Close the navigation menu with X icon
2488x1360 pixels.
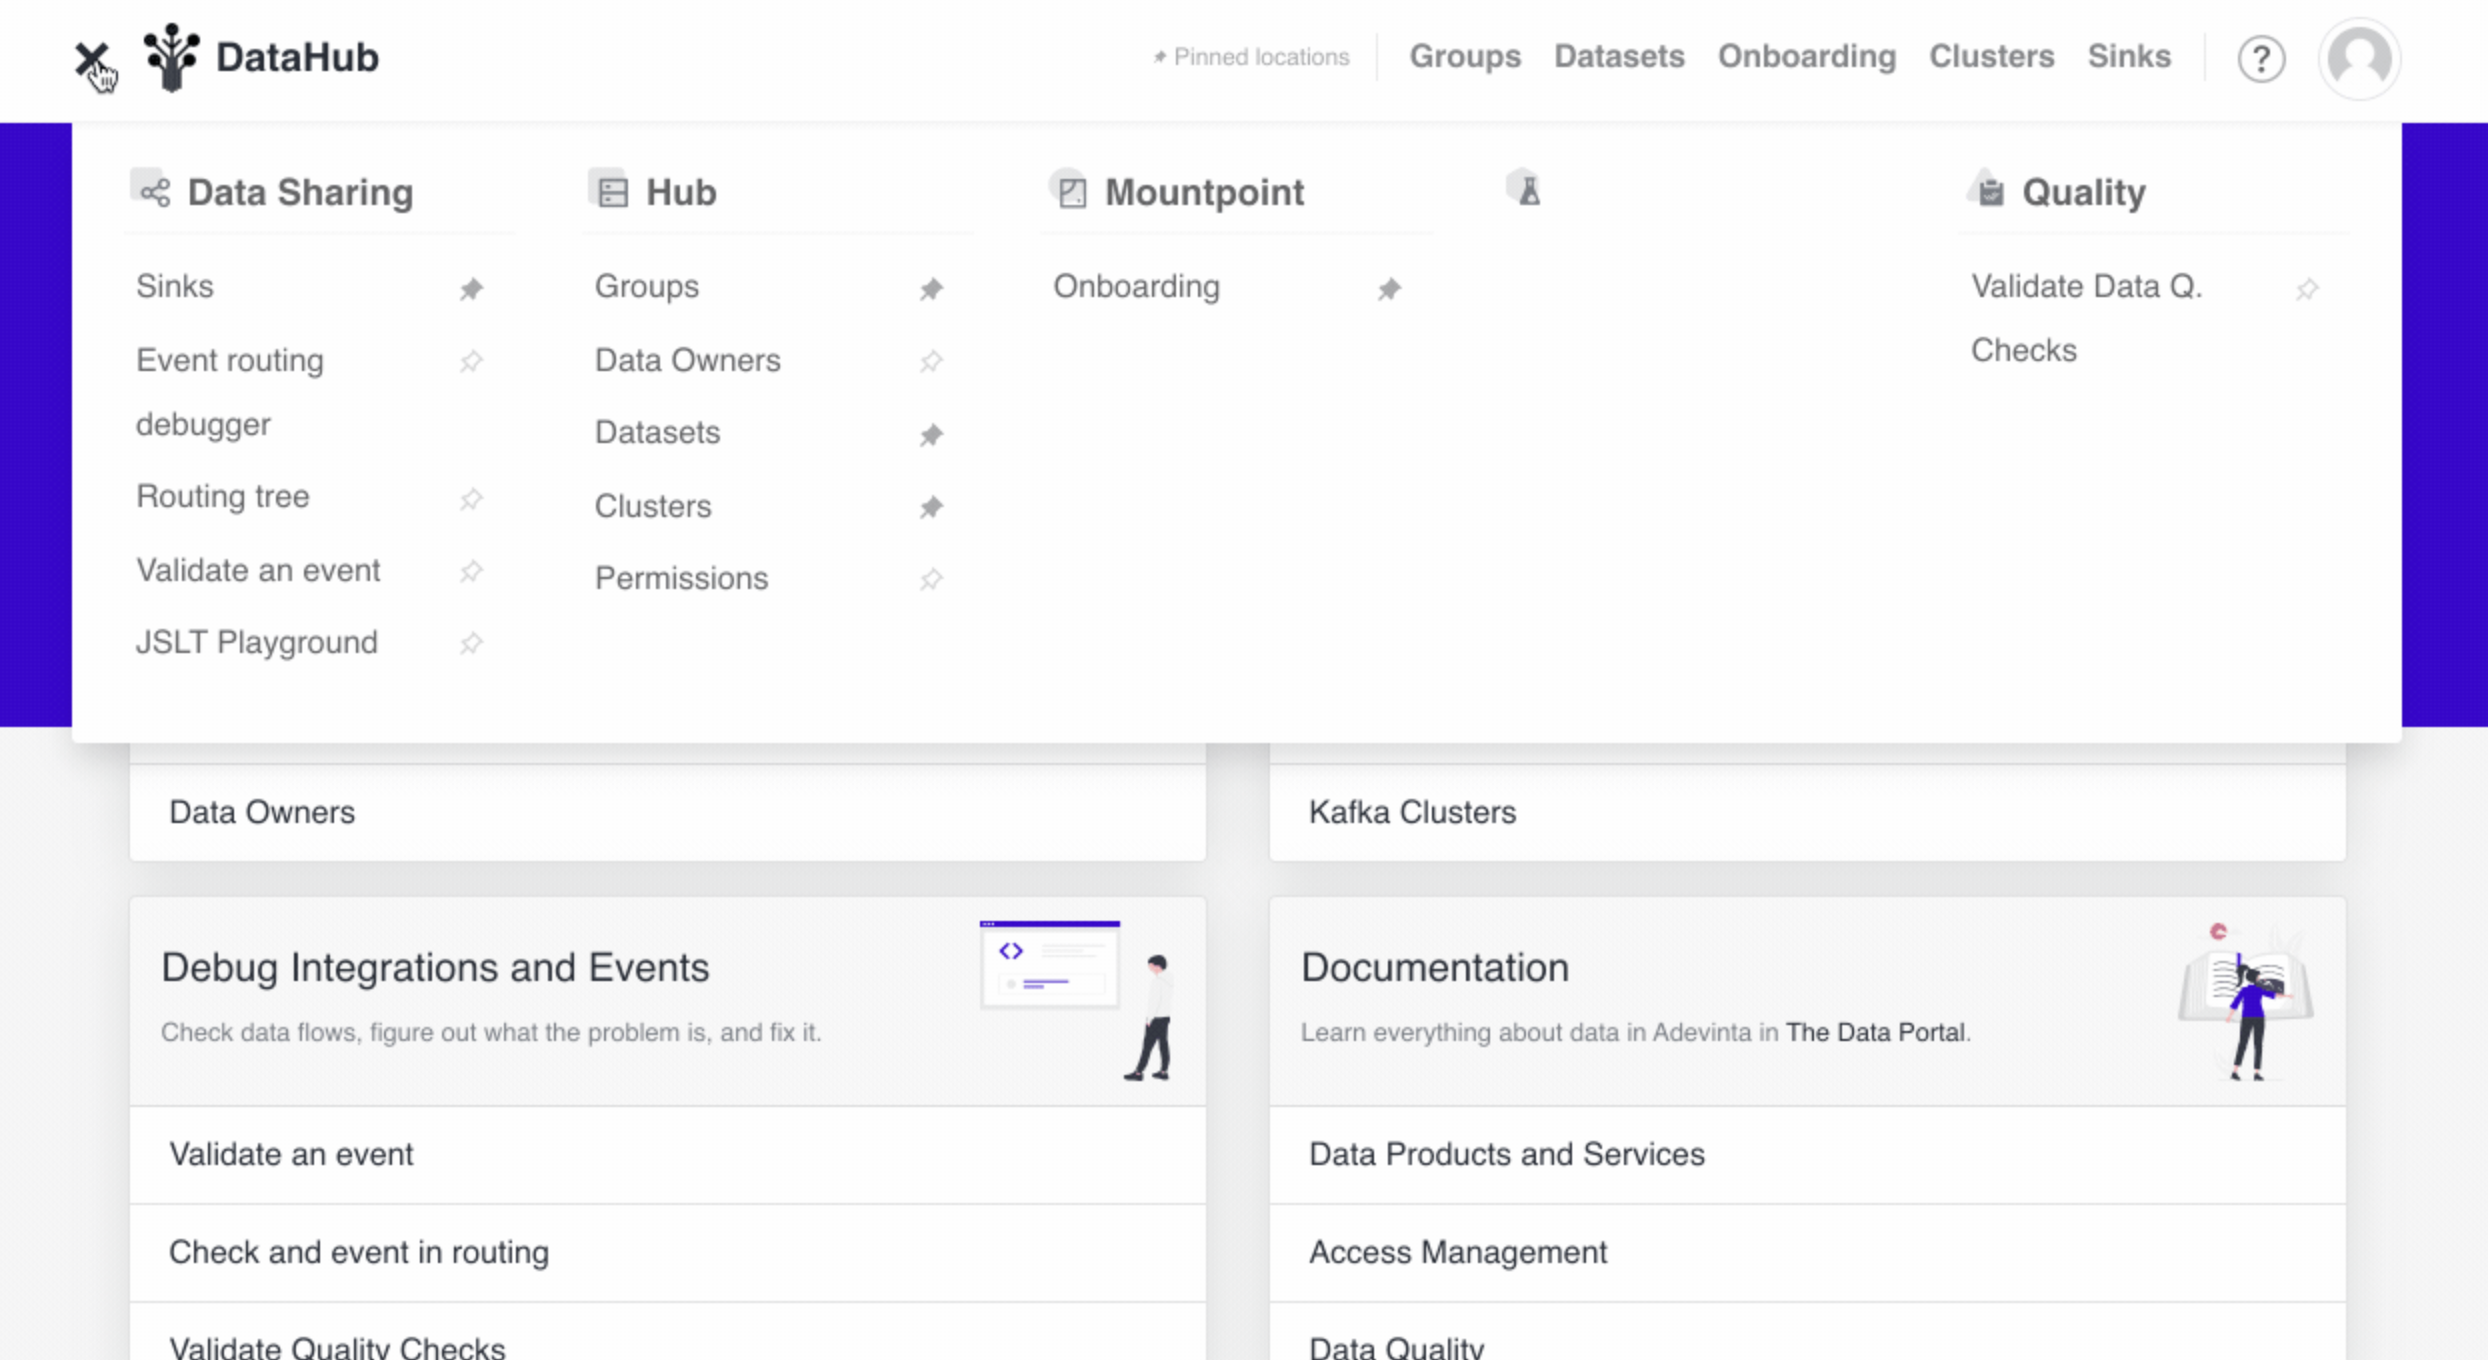92,59
